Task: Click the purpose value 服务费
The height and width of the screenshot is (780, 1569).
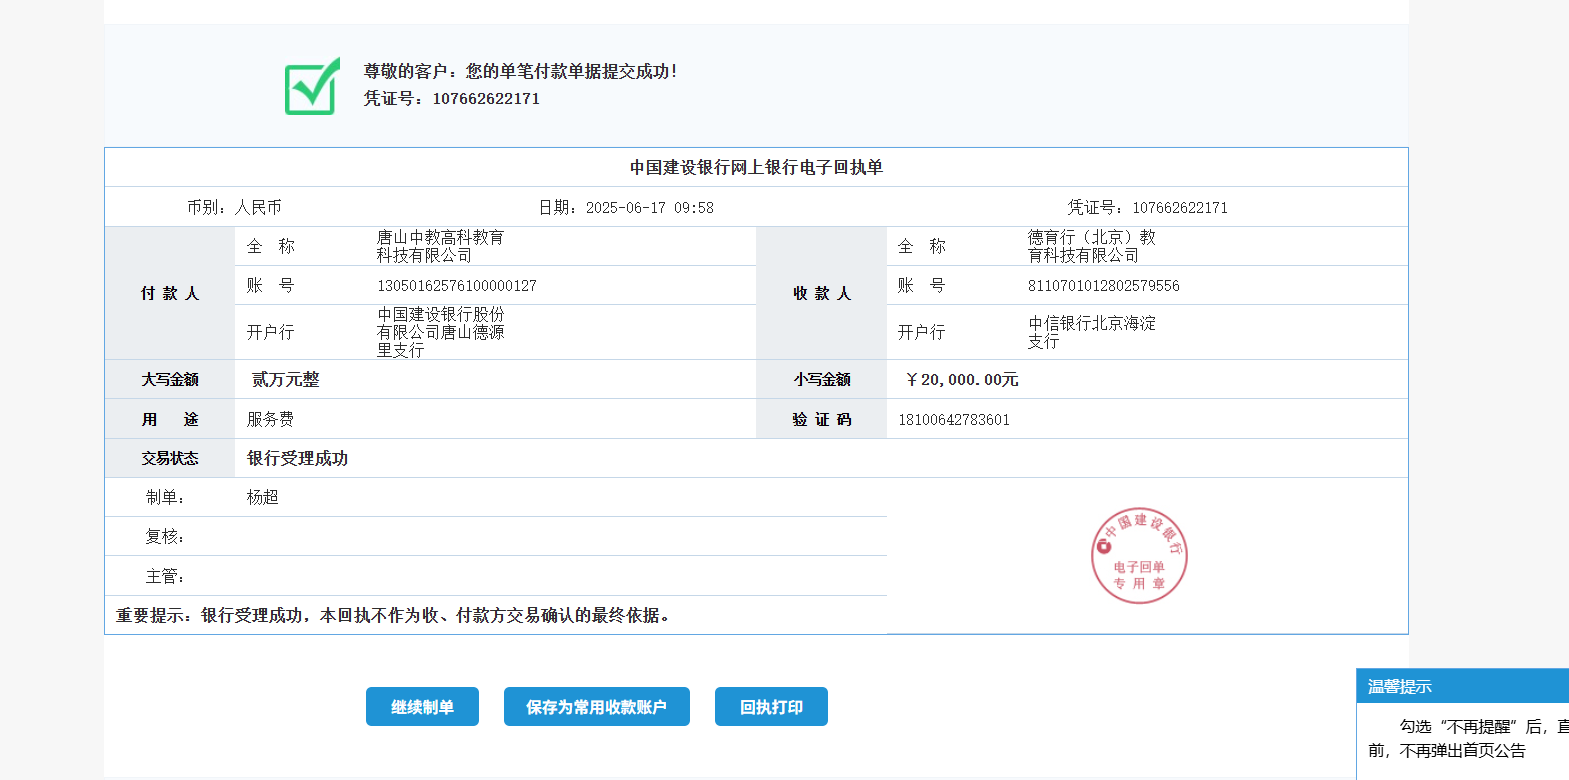Action: (x=270, y=419)
